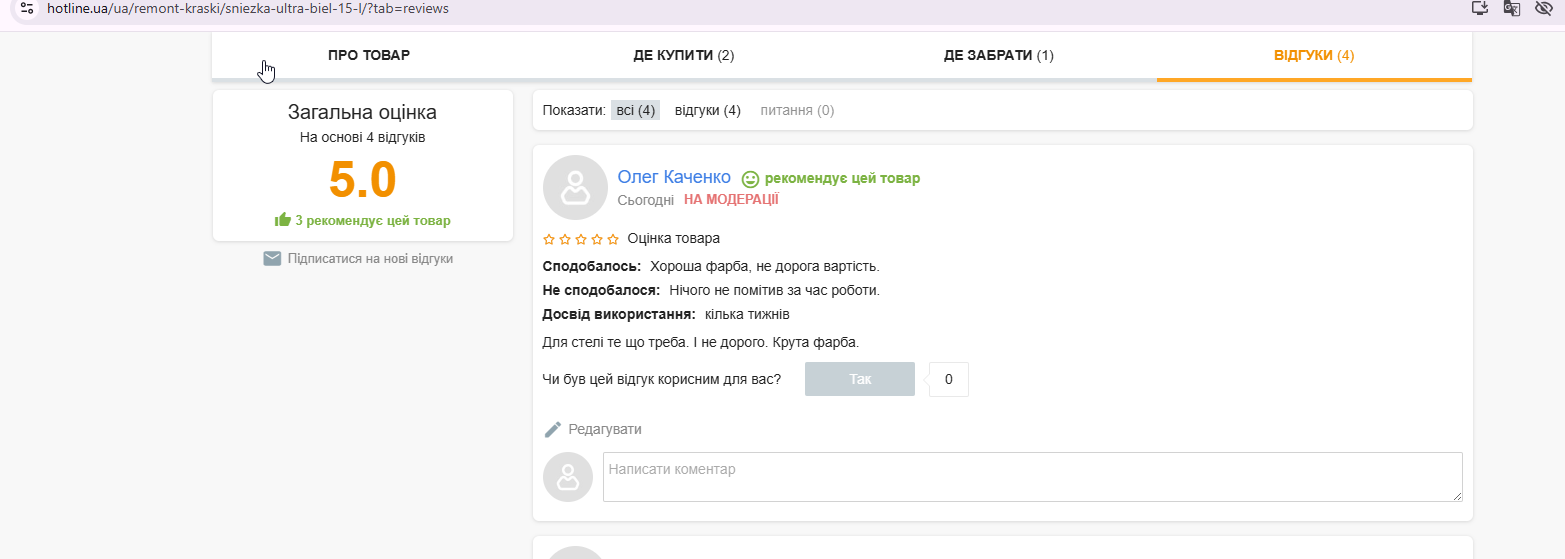Click text Хороша фарба, не дорога вартість.
The image size is (1565, 559).
[765, 266]
